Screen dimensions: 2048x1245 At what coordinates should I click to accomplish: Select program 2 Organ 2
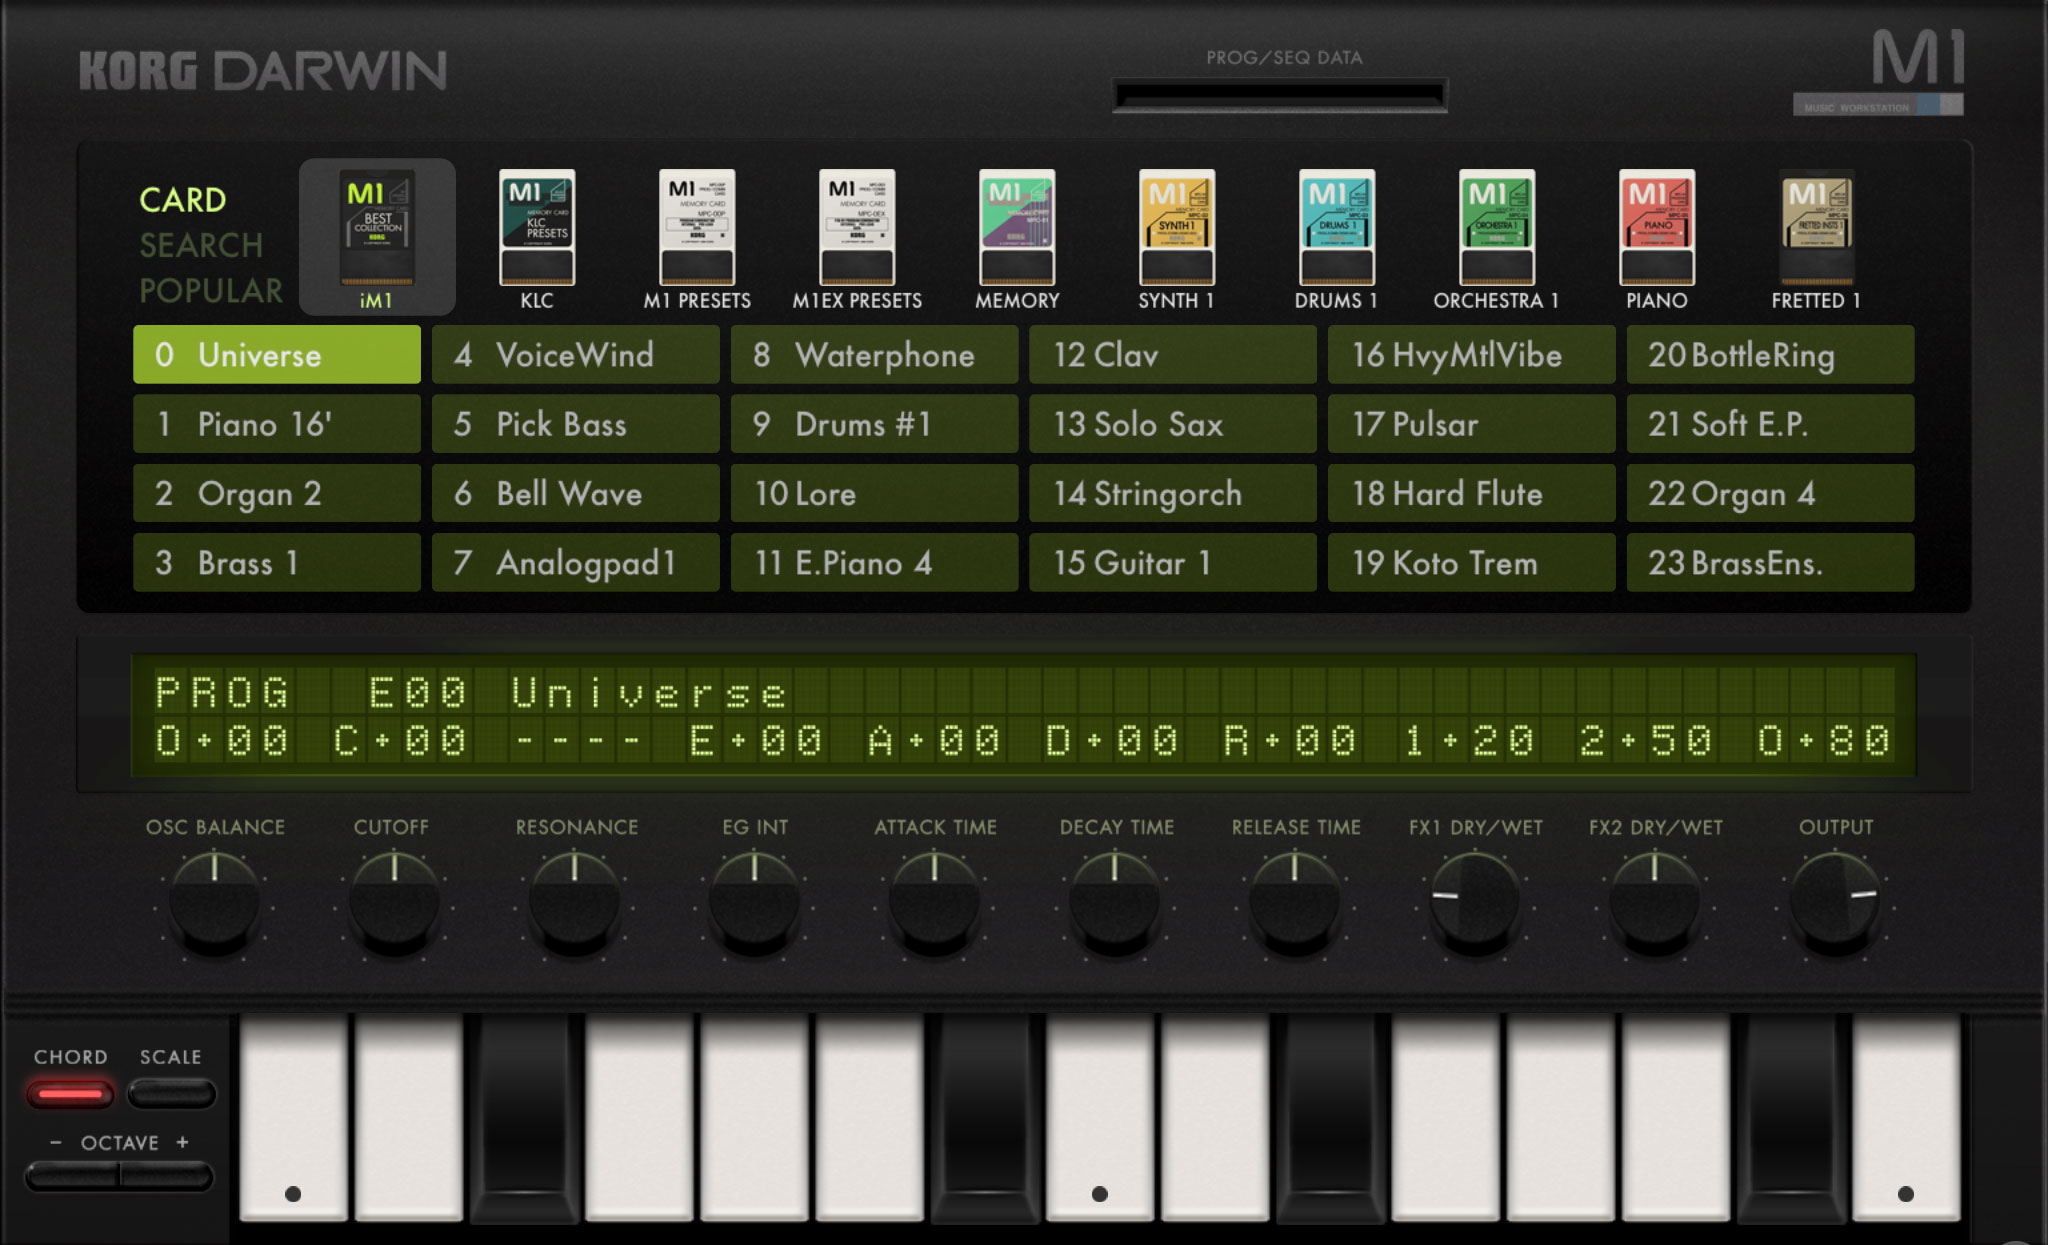[x=277, y=493]
